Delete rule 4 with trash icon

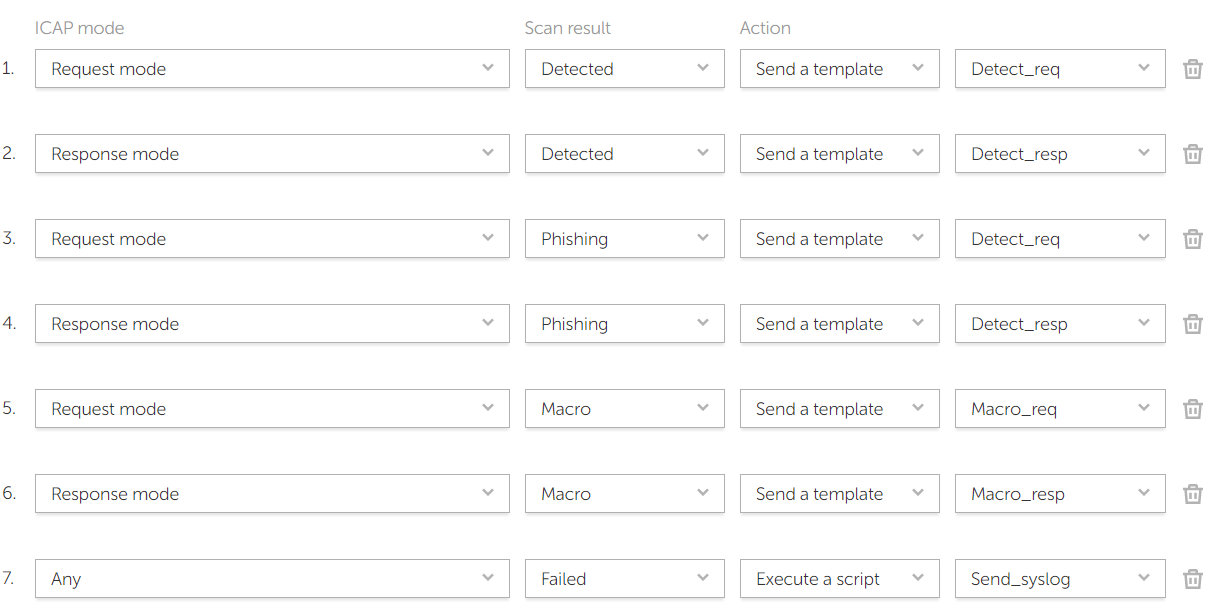pos(1192,324)
